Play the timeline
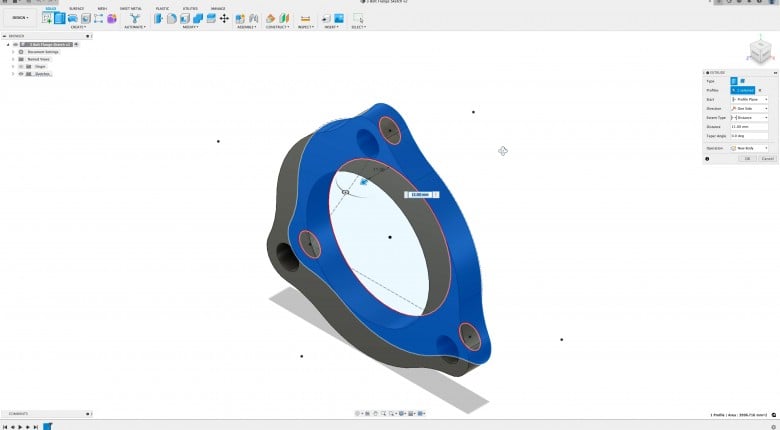The height and width of the screenshot is (430, 780). pos(20,427)
